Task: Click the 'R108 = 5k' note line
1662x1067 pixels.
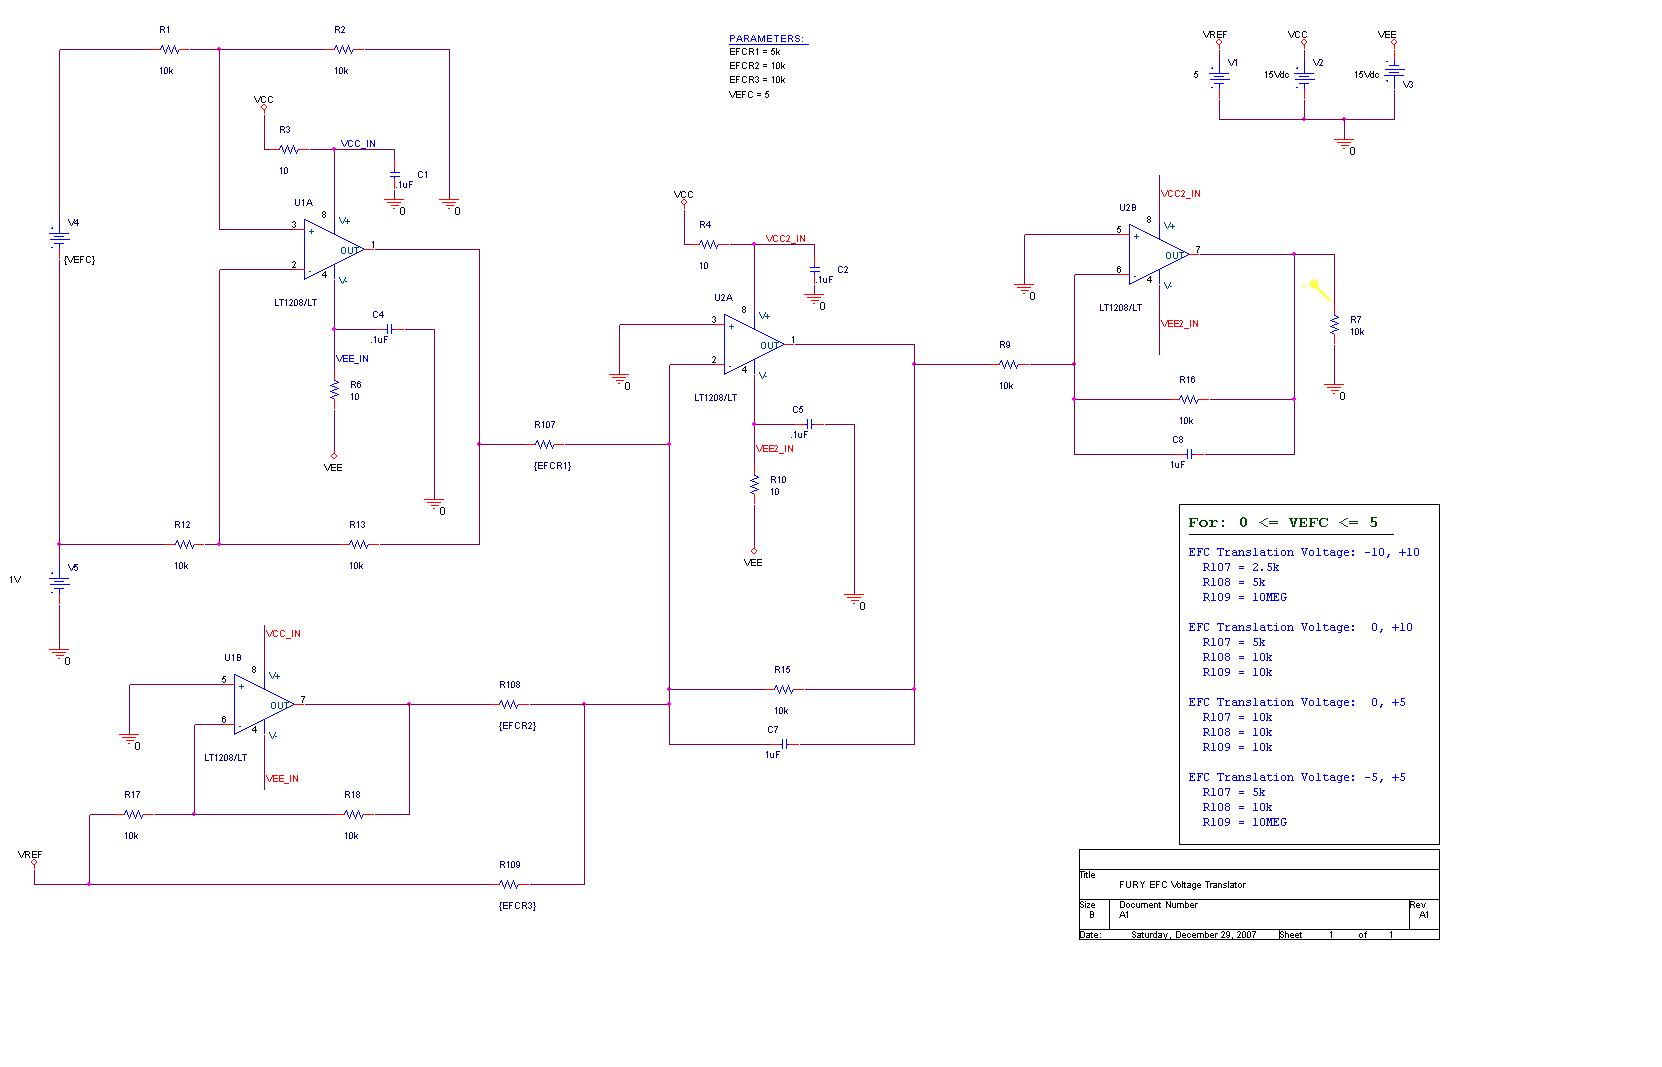Action: (x=1234, y=582)
